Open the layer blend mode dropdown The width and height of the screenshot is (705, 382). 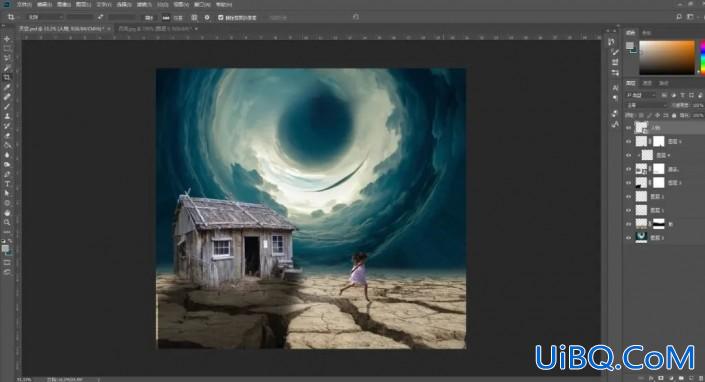click(647, 105)
